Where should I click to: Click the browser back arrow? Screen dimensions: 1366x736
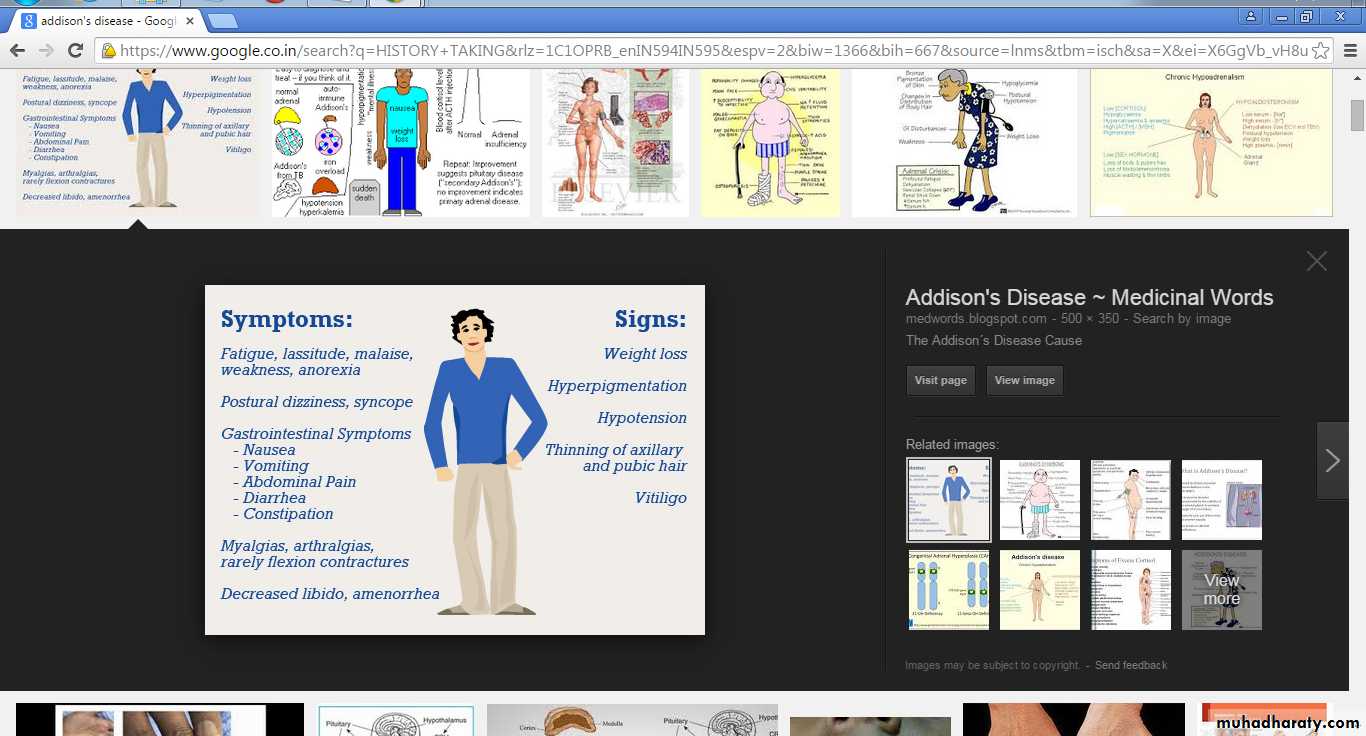click(17, 50)
